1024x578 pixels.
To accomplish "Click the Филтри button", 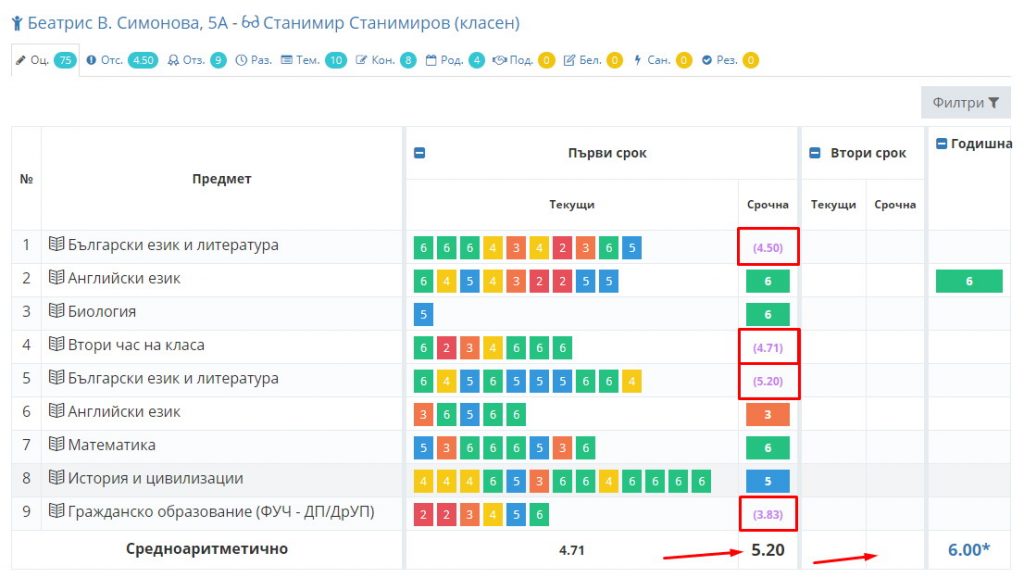I will pos(965,103).
